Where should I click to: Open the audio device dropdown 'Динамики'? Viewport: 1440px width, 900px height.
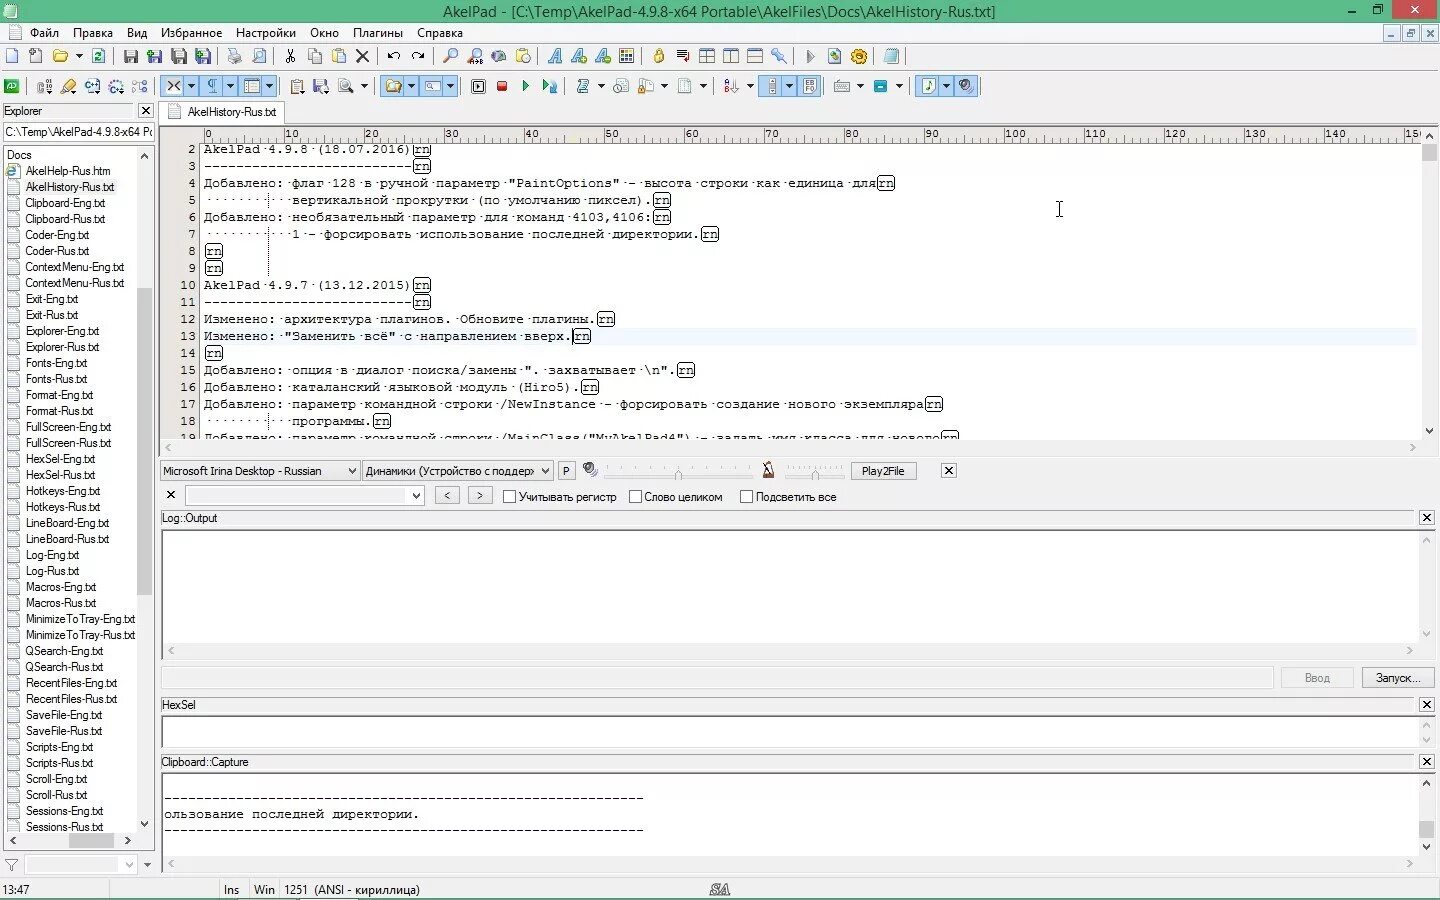458,471
